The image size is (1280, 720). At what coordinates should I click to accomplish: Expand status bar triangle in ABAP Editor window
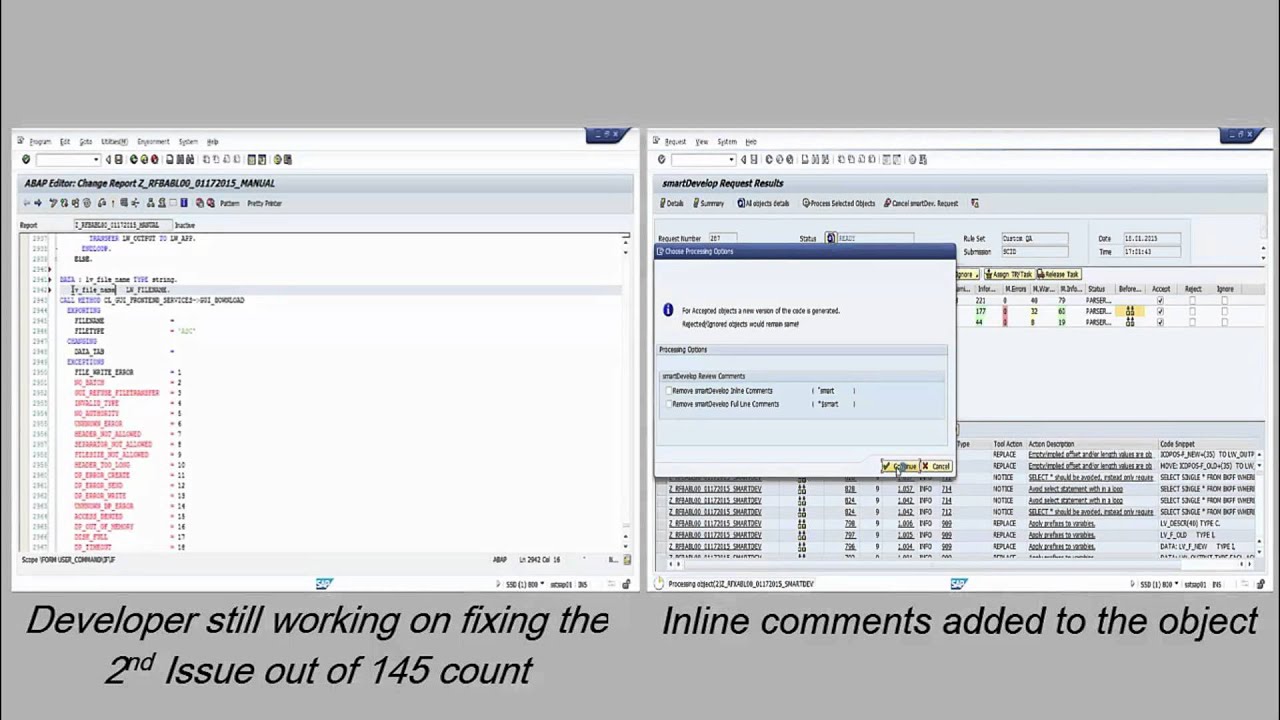point(498,584)
